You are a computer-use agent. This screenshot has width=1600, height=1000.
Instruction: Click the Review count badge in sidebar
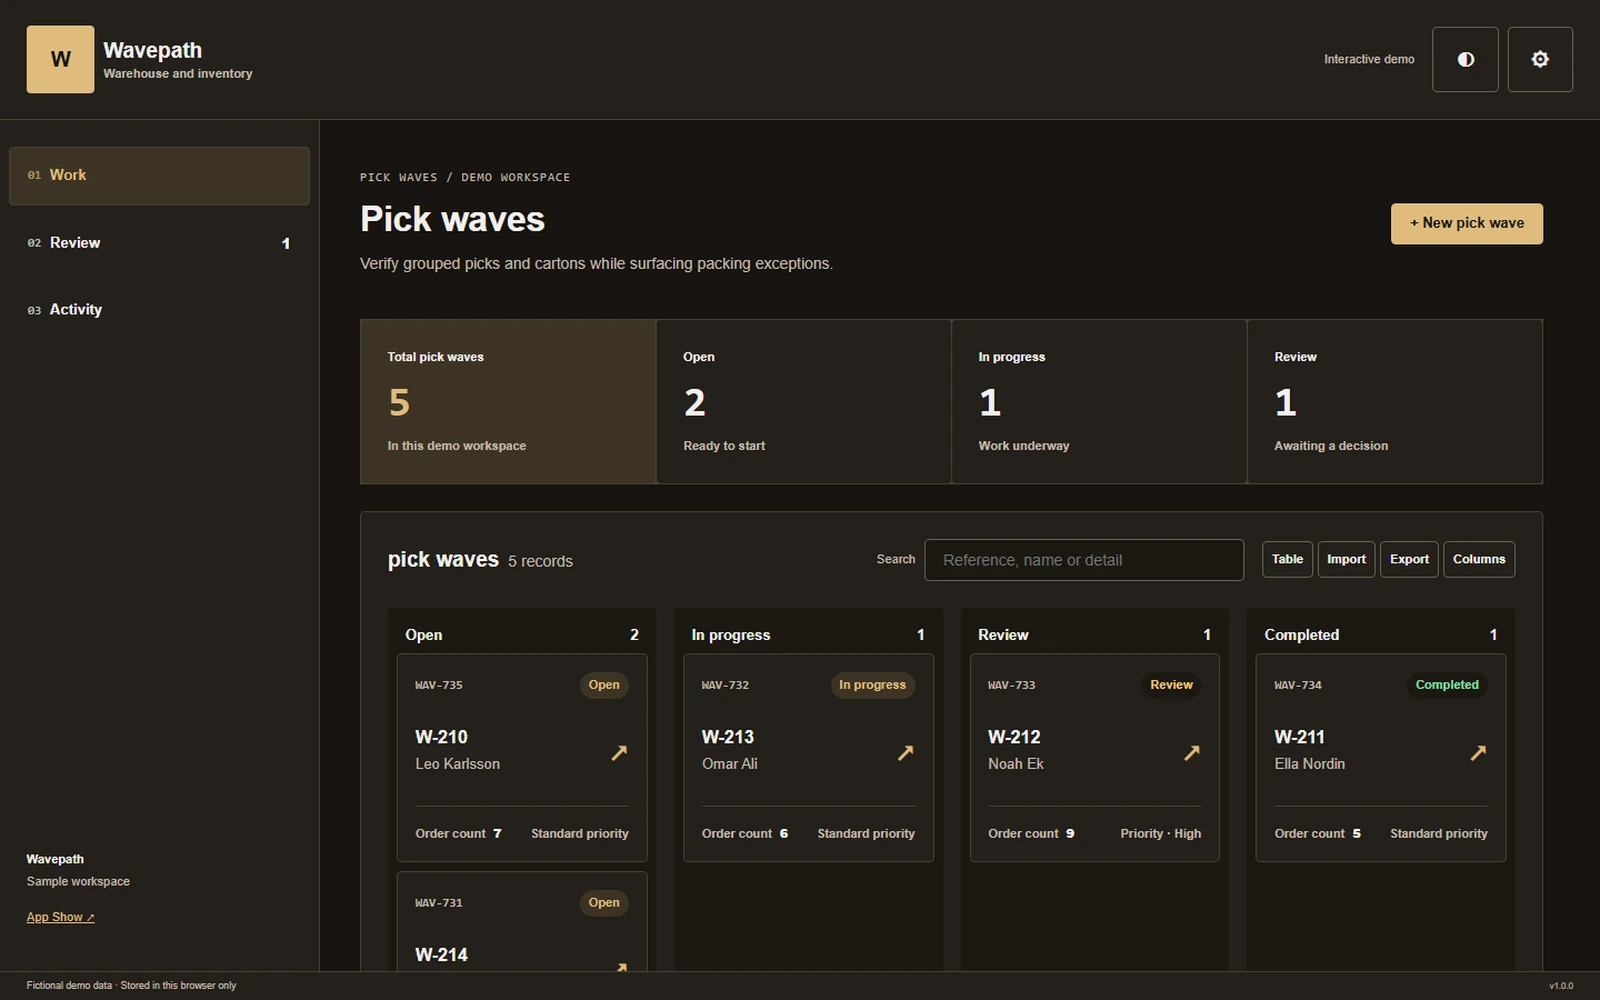286,243
